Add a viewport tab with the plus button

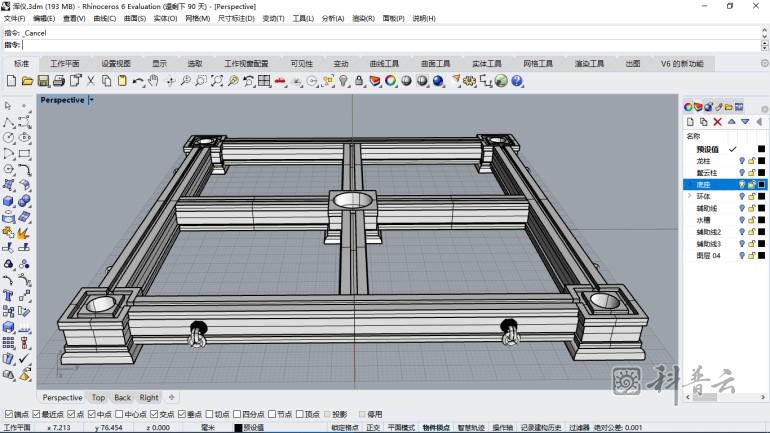[x=171, y=397]
